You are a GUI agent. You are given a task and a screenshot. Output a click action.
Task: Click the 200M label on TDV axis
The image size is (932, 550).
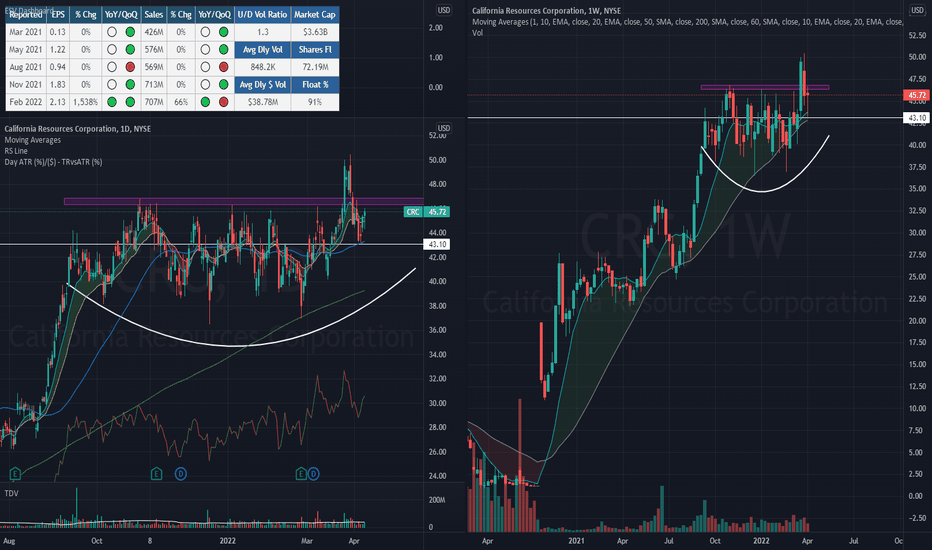click(x=437, y=500)
